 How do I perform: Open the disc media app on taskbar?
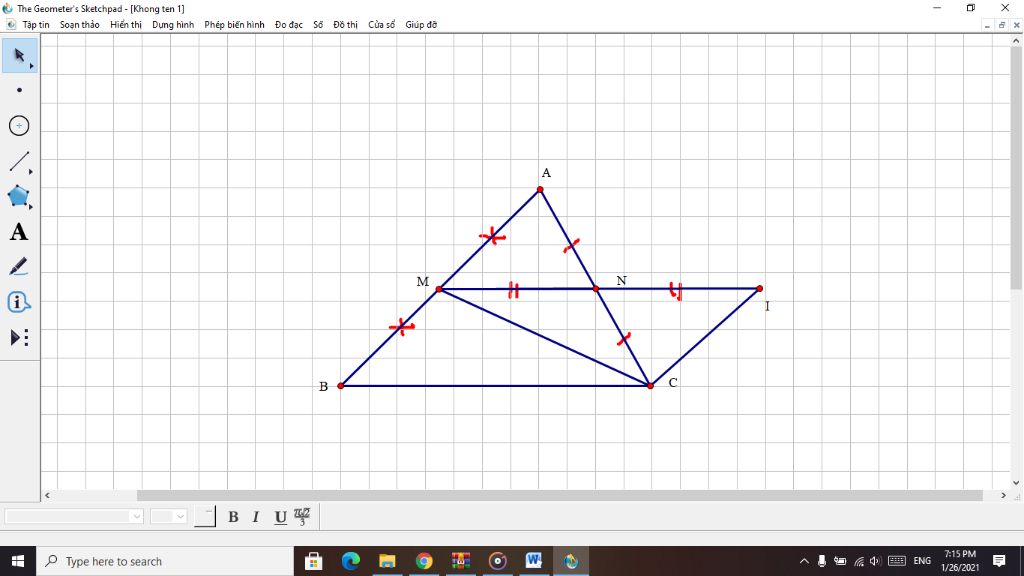point(498,561)
